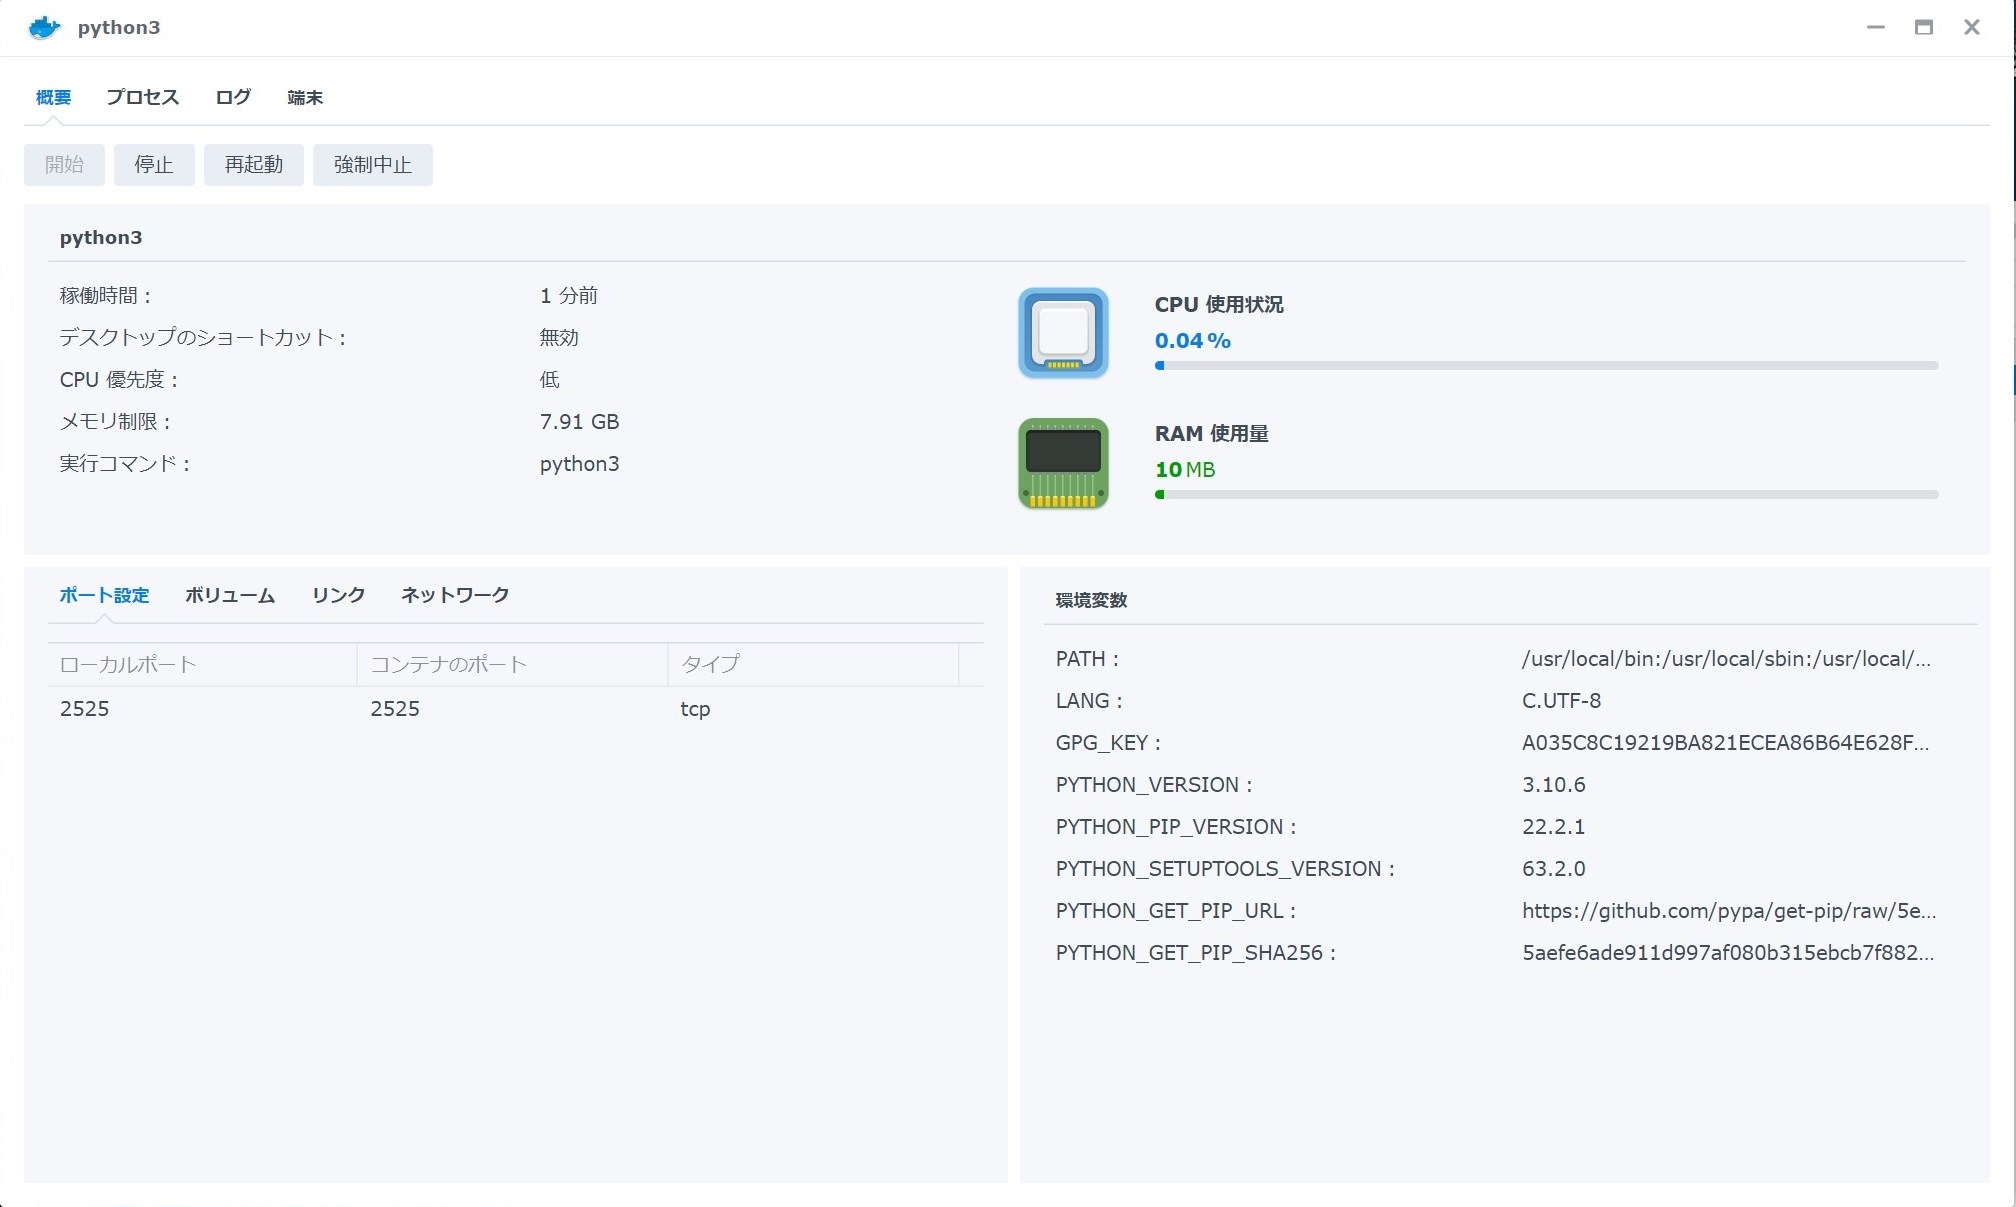
Task: Select the 概要 overview tab
Action: (53, 97)
